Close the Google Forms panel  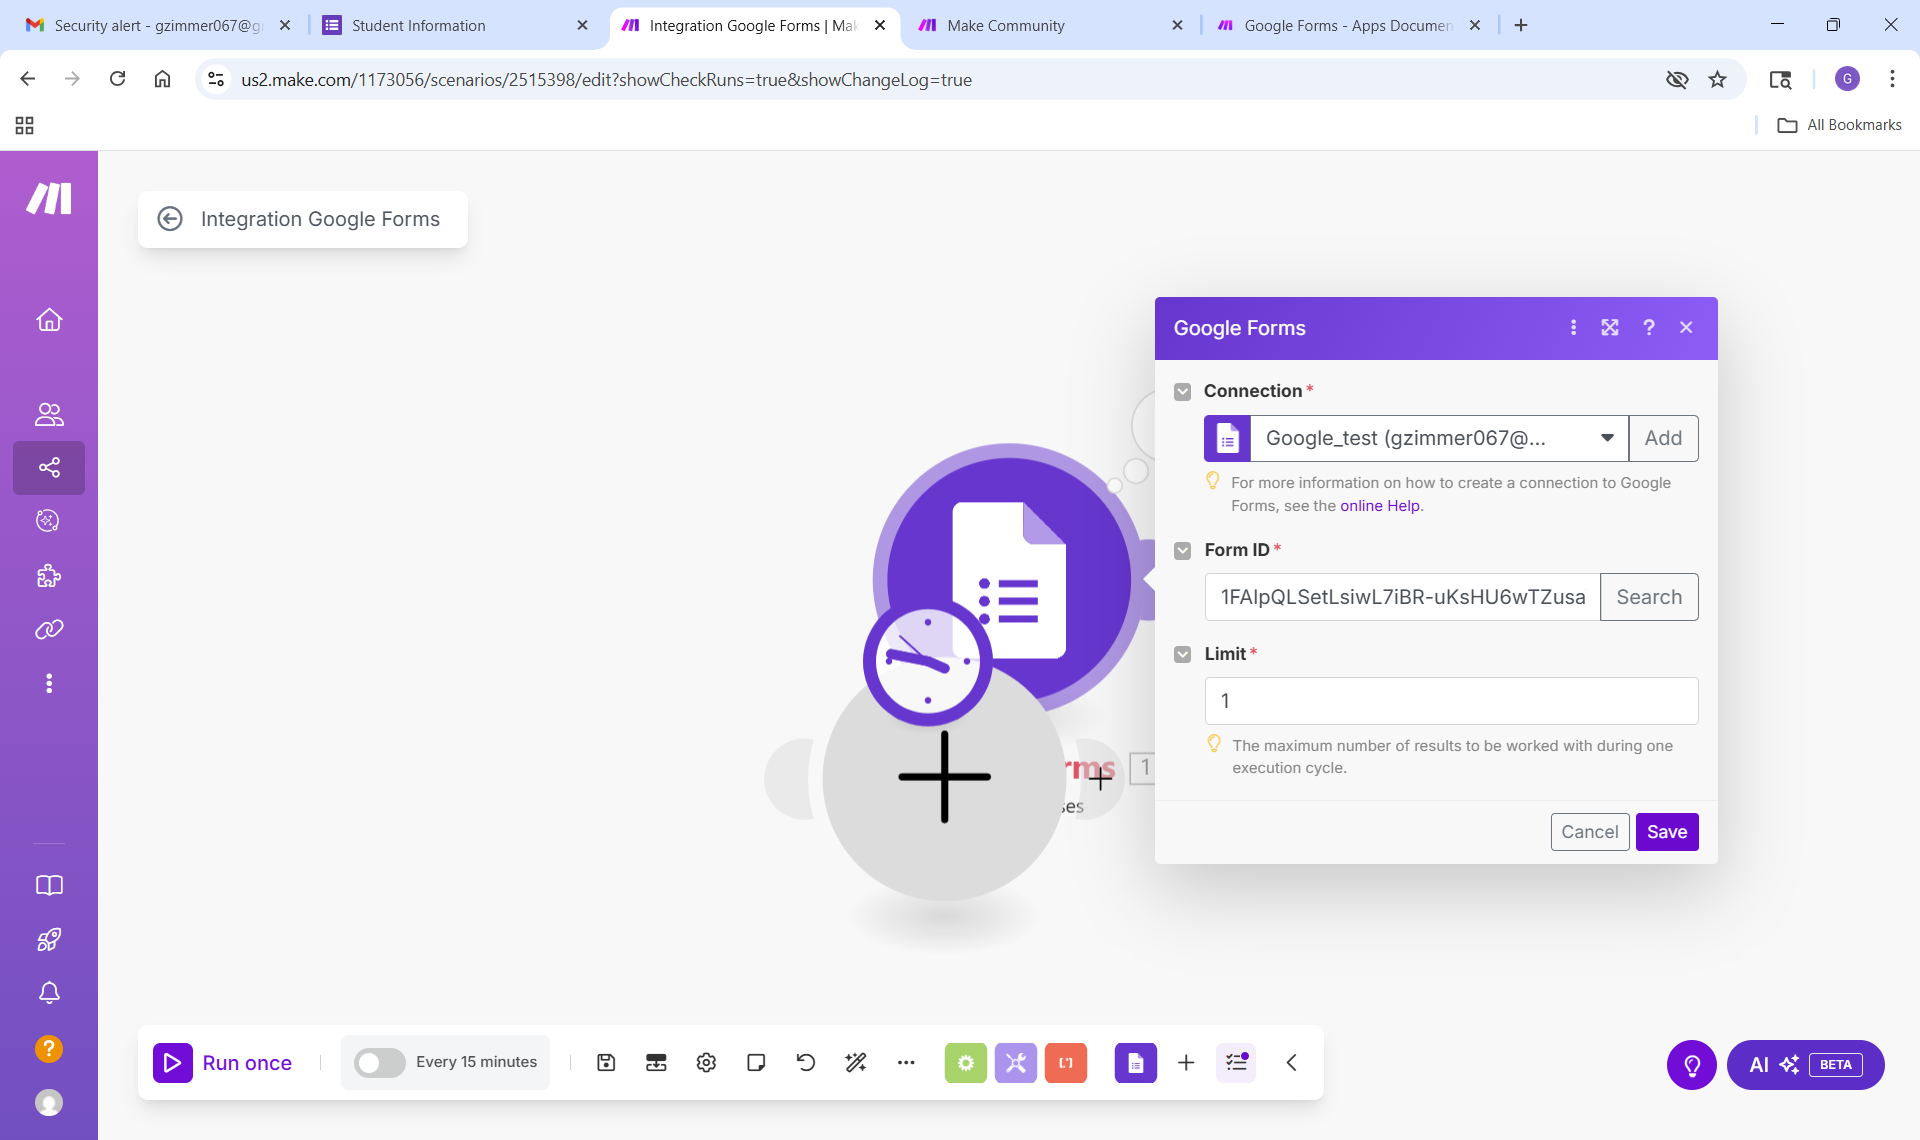[1687, 328]
